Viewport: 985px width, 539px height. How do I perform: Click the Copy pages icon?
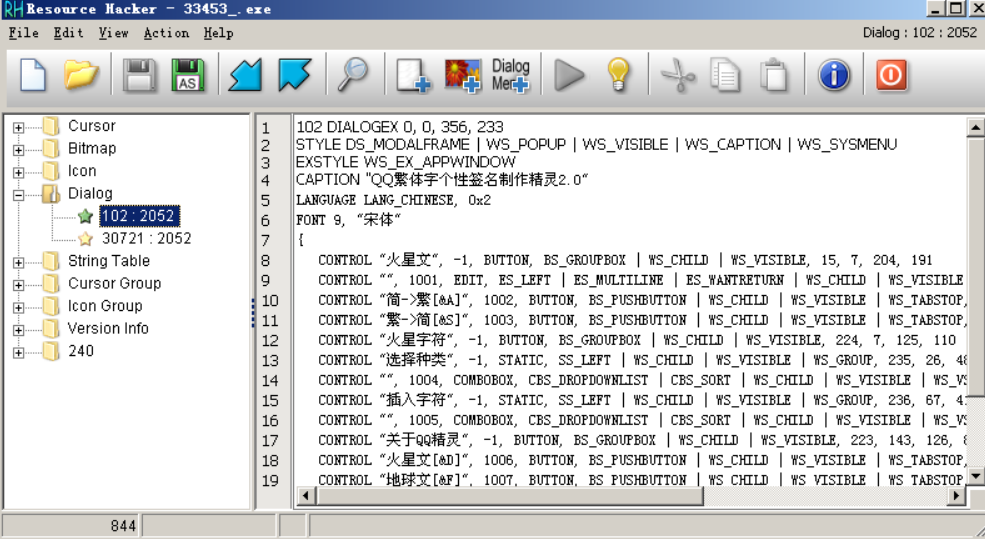pos(726,75)
